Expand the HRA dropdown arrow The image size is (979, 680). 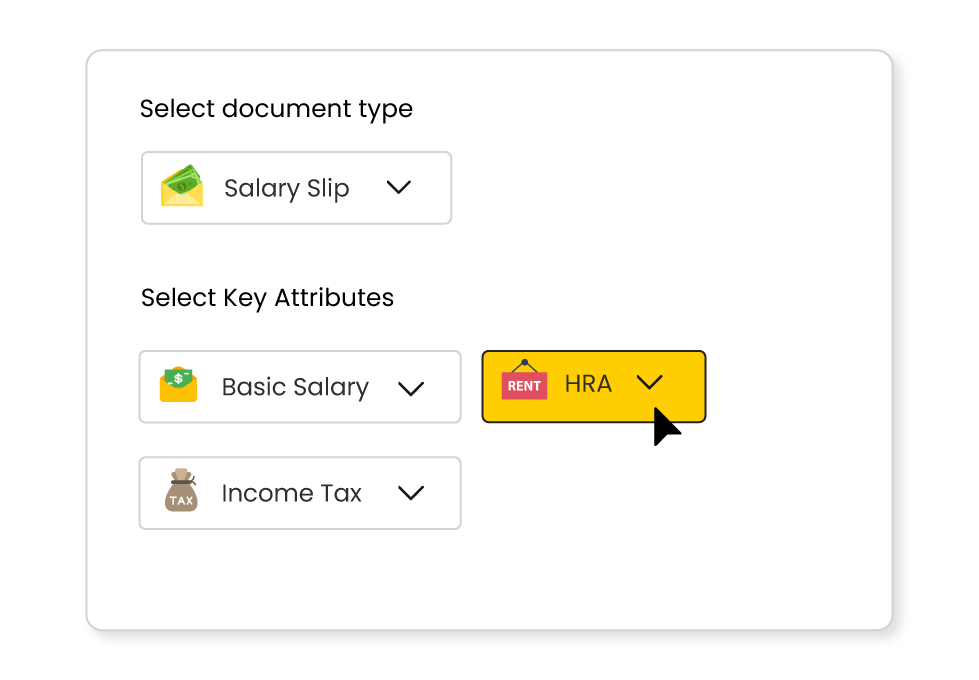click(x=650, y=383)
